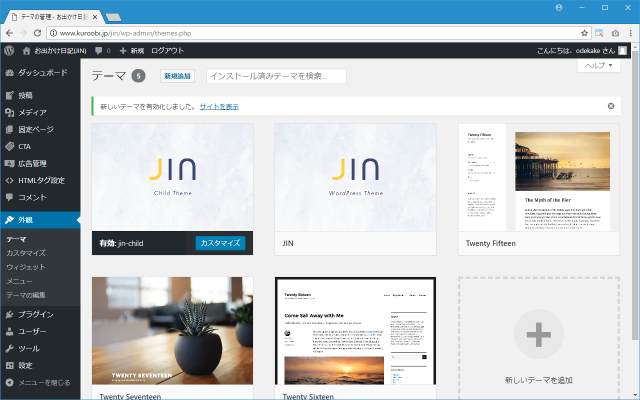This screenshot has height=400, width=640.
Task: Click the user avatar in admin bar
Action: pyautogui.click(x=622, y=51)
